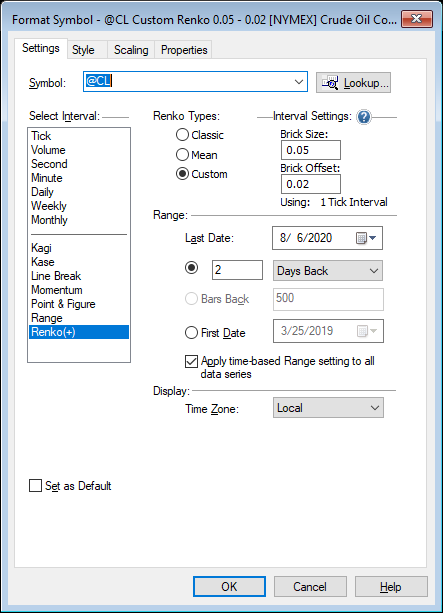This screenshot has height=613, width=443.
Task: Close the Format Symbol dialog
Action: pos(416,19)
